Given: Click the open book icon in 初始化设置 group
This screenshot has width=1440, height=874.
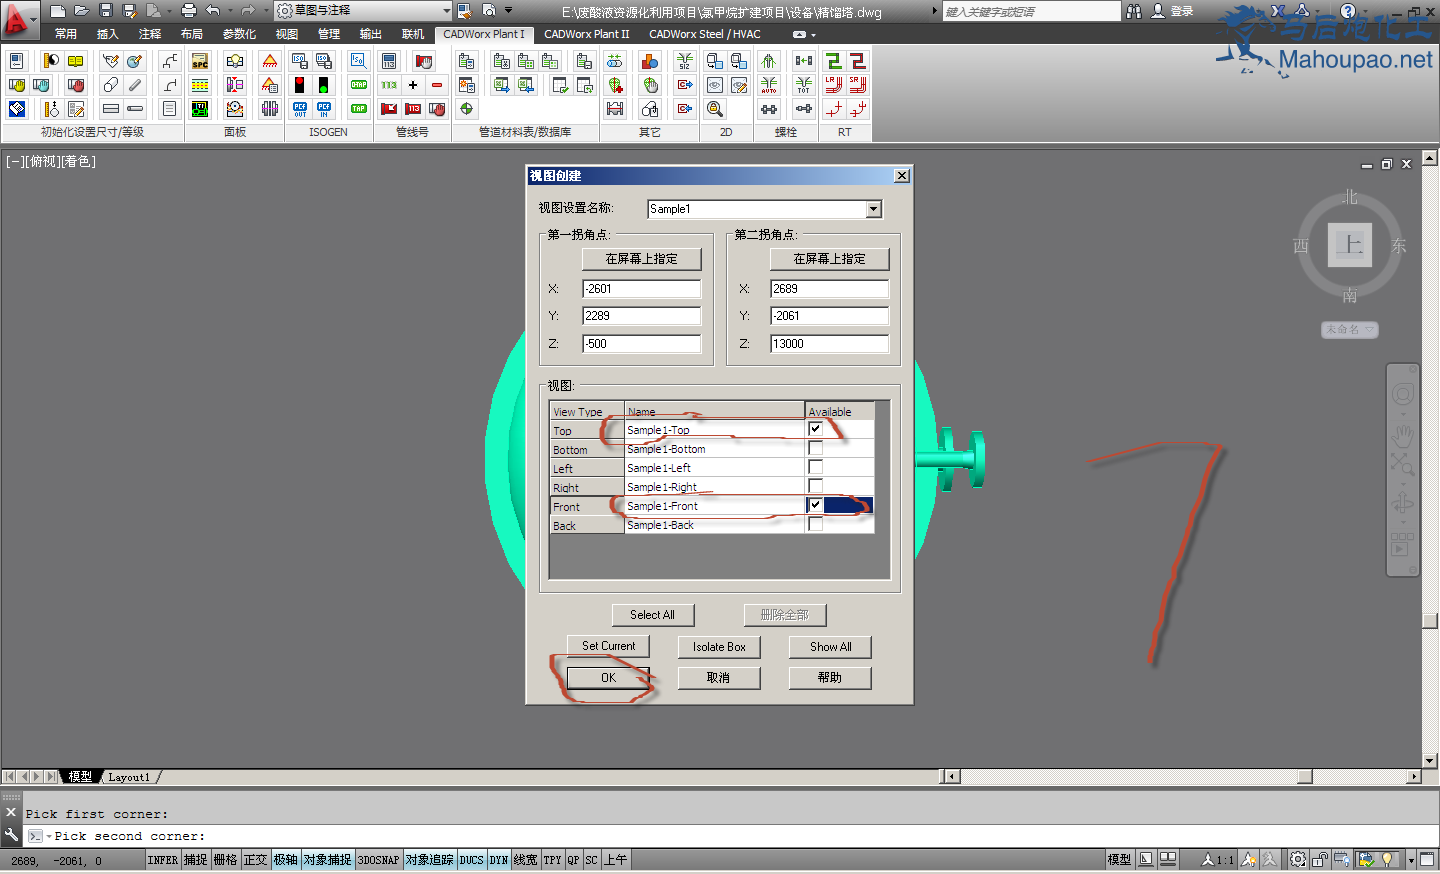Looking at the screenshot, I should click(x=76, y=61).
